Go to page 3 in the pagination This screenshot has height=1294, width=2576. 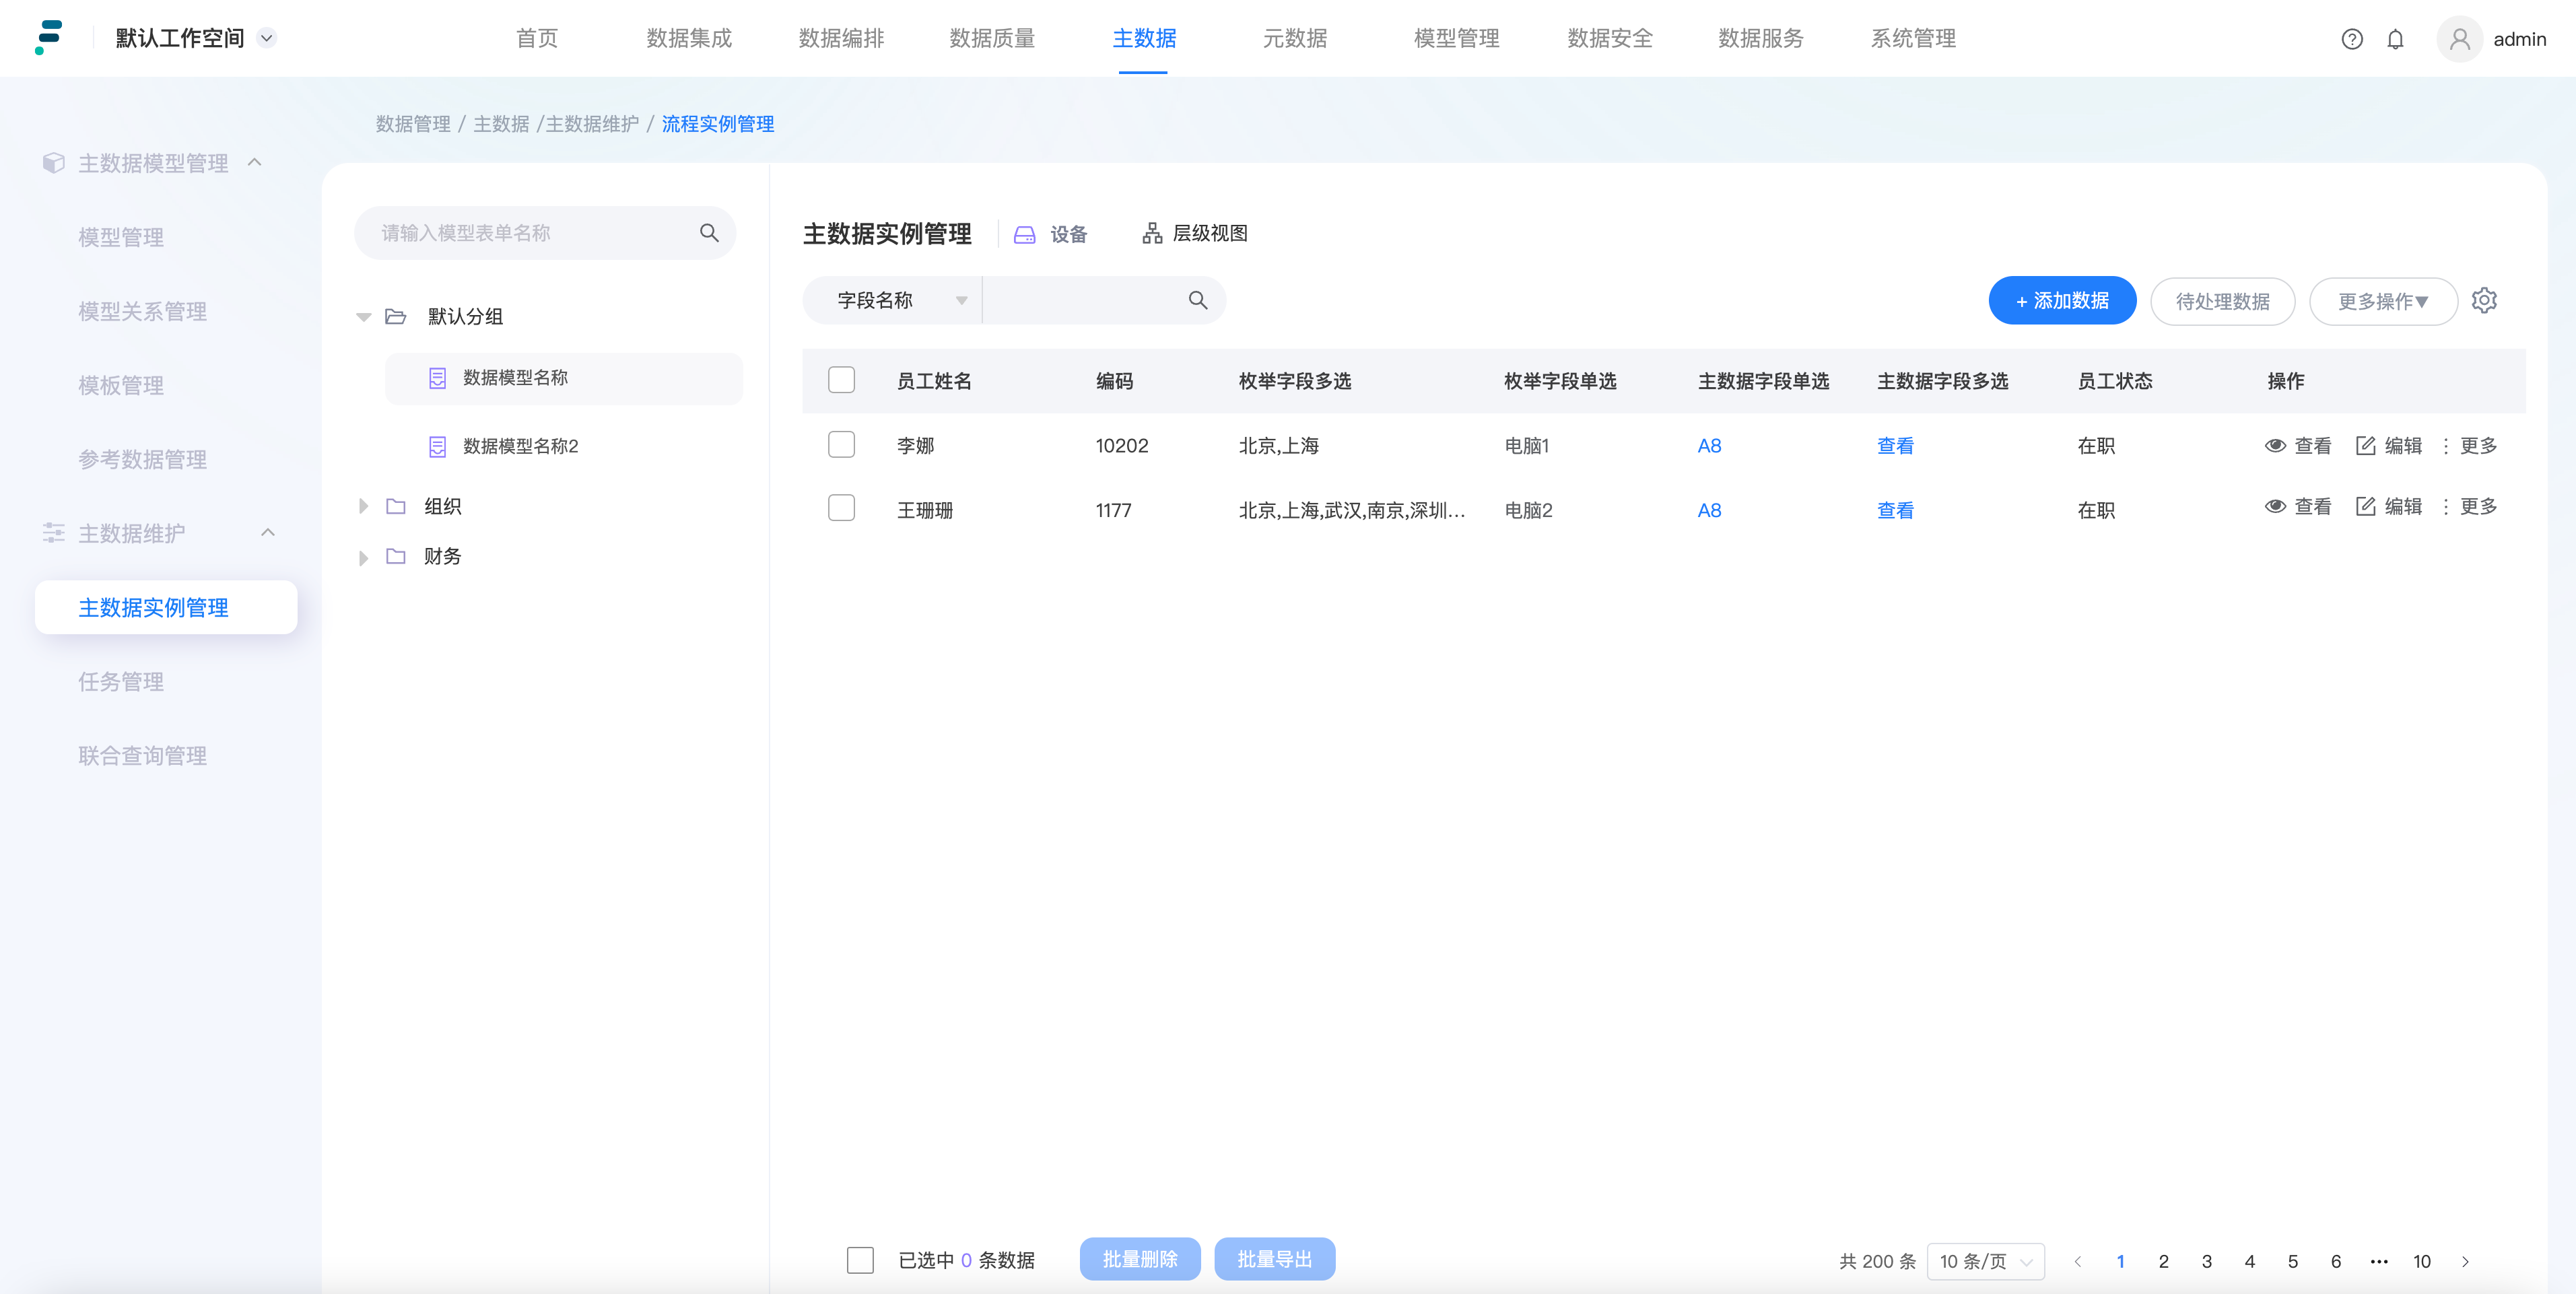tap(2206, 1261)
